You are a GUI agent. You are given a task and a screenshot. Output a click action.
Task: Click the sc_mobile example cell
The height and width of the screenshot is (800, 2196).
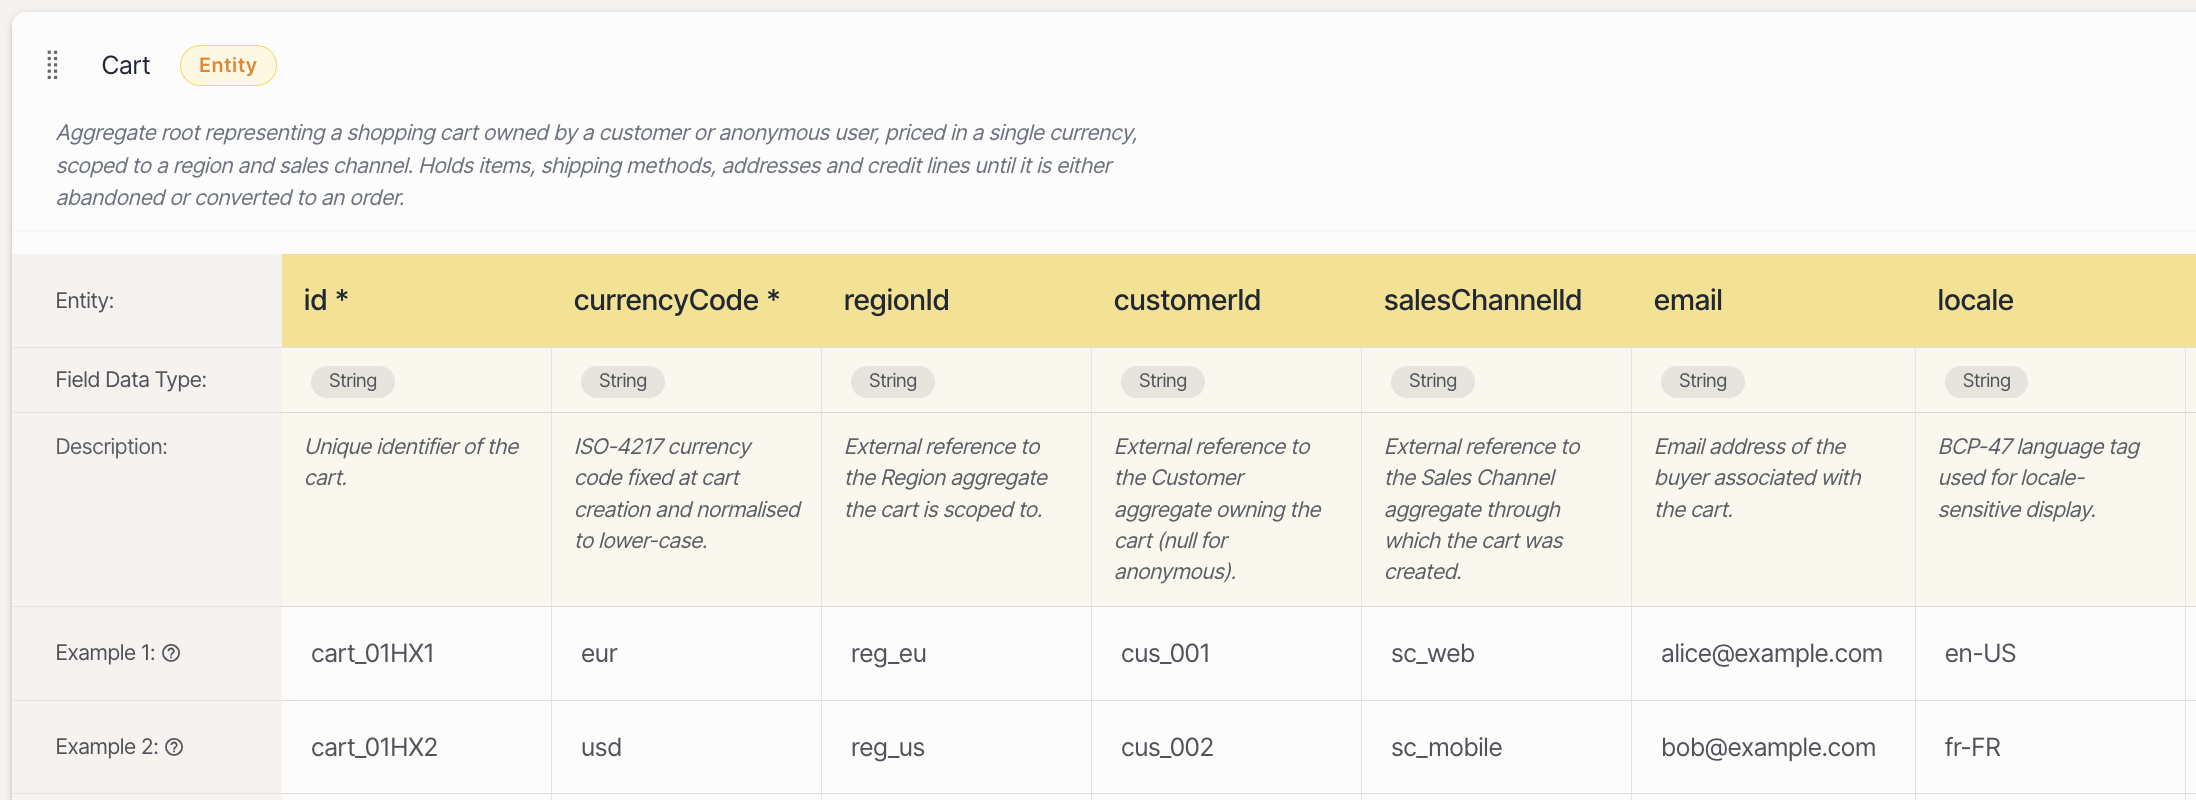tap(1446, 747)
